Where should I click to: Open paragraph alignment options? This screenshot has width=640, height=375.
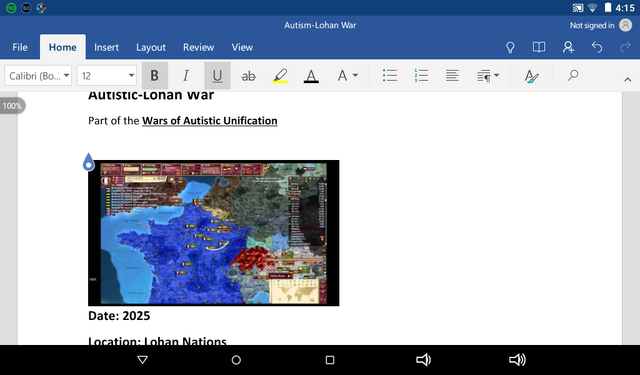click(452, 75)
